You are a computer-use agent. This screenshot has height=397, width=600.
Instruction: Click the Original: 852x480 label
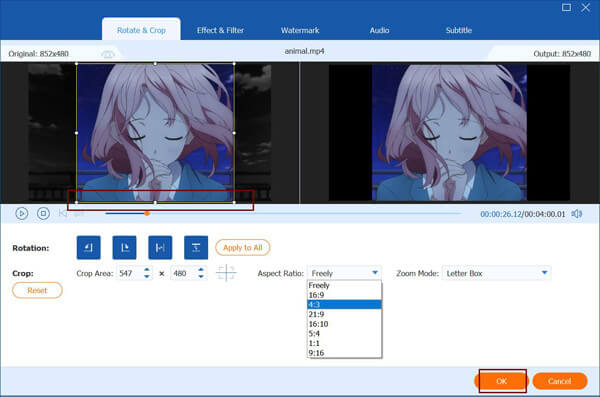[x=39, y=54]
